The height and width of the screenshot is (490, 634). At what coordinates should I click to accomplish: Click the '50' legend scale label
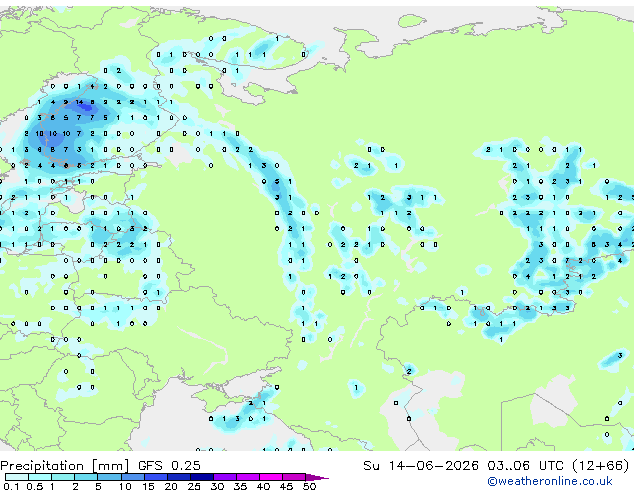point(309,486)
